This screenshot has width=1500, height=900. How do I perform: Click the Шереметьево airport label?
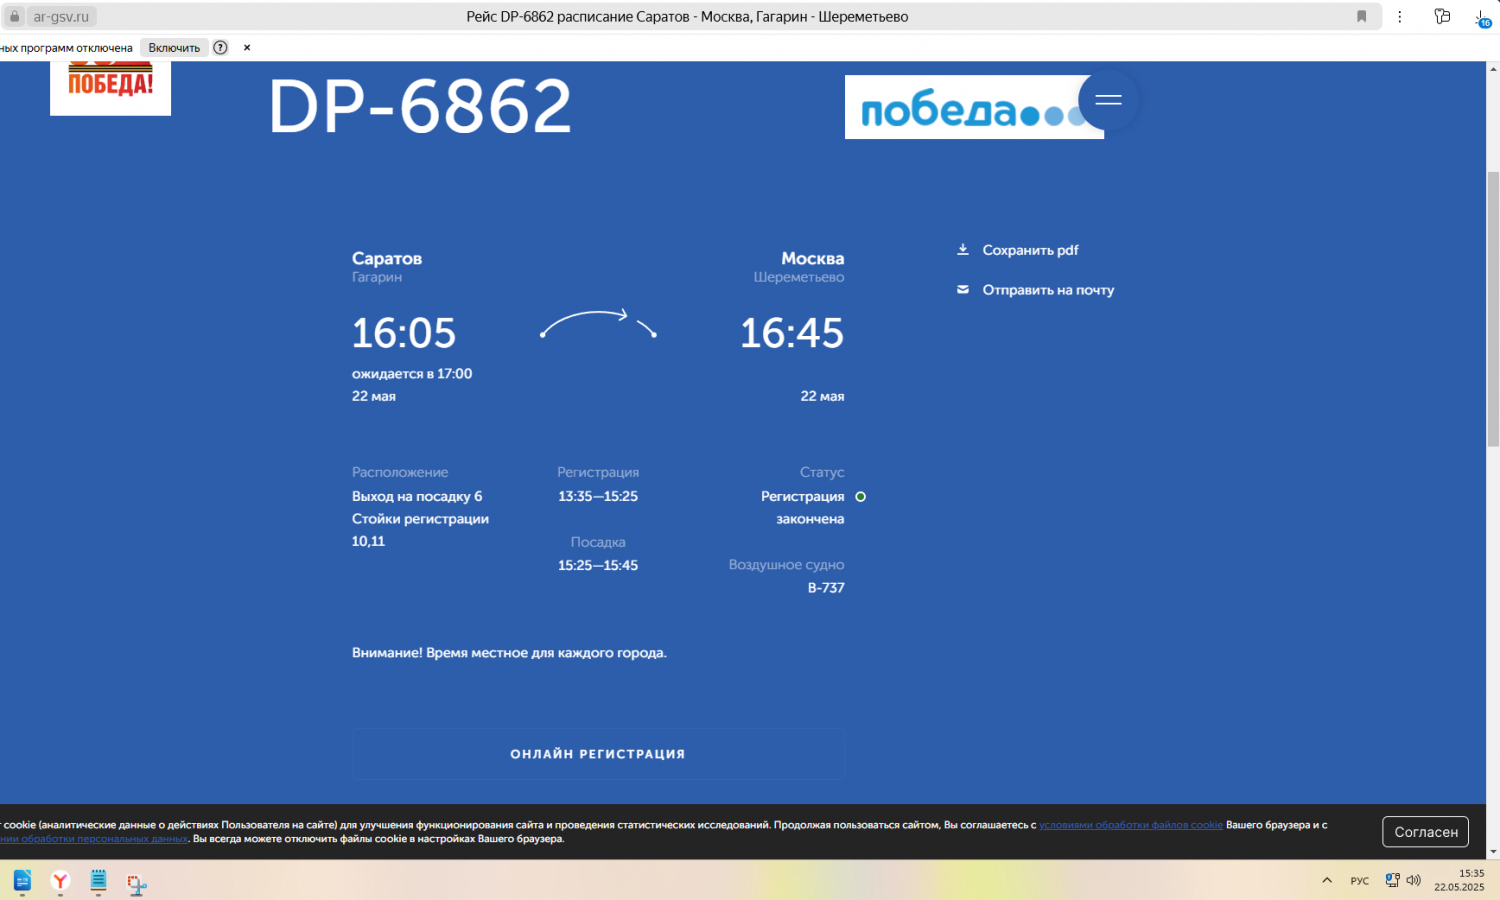click(799, 277)
